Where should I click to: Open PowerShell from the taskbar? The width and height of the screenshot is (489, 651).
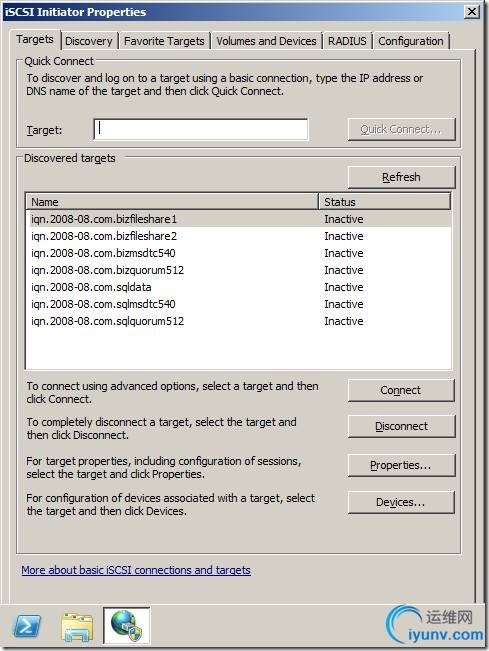[x=27, y=626]
